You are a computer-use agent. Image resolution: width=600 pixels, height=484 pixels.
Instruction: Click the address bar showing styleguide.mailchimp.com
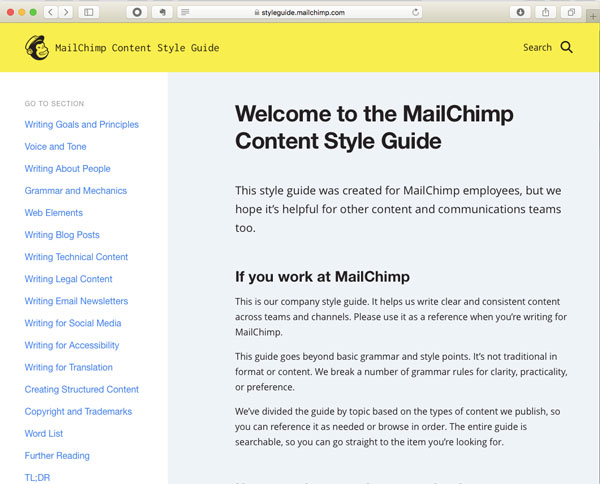pyautogui.click(x=300, y=12)
